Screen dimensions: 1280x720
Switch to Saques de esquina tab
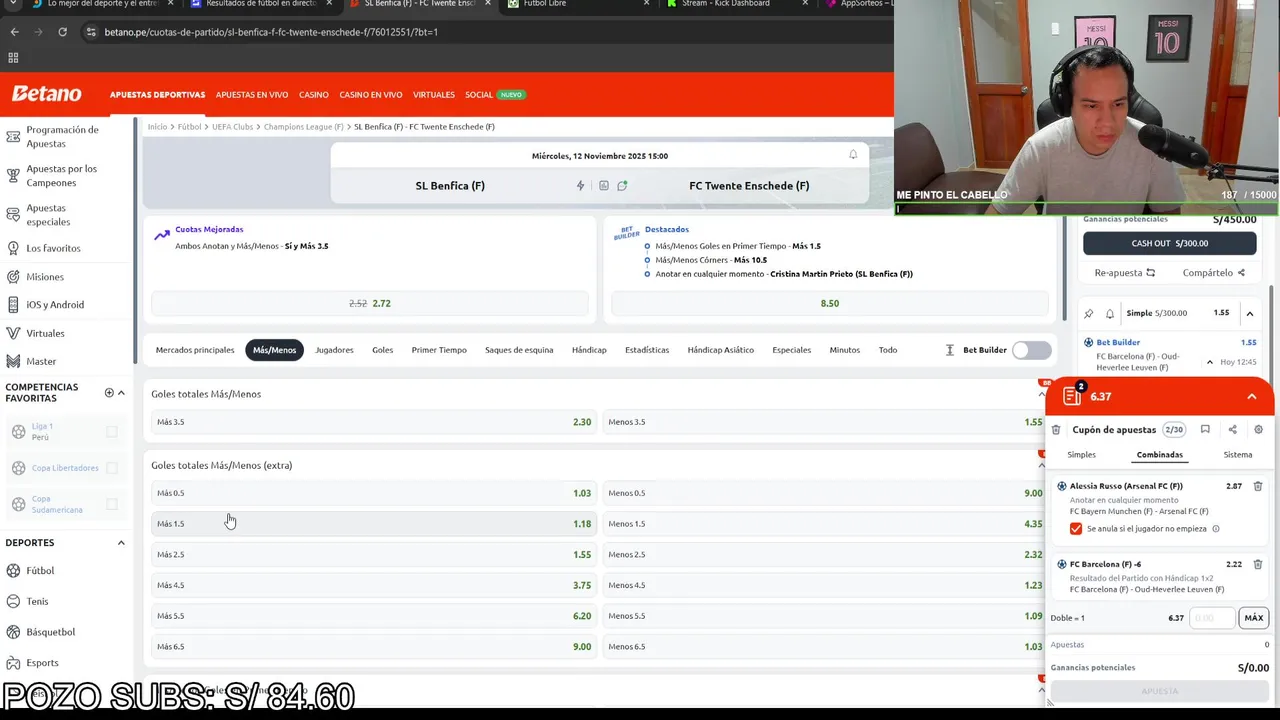(x=519, y=350)
